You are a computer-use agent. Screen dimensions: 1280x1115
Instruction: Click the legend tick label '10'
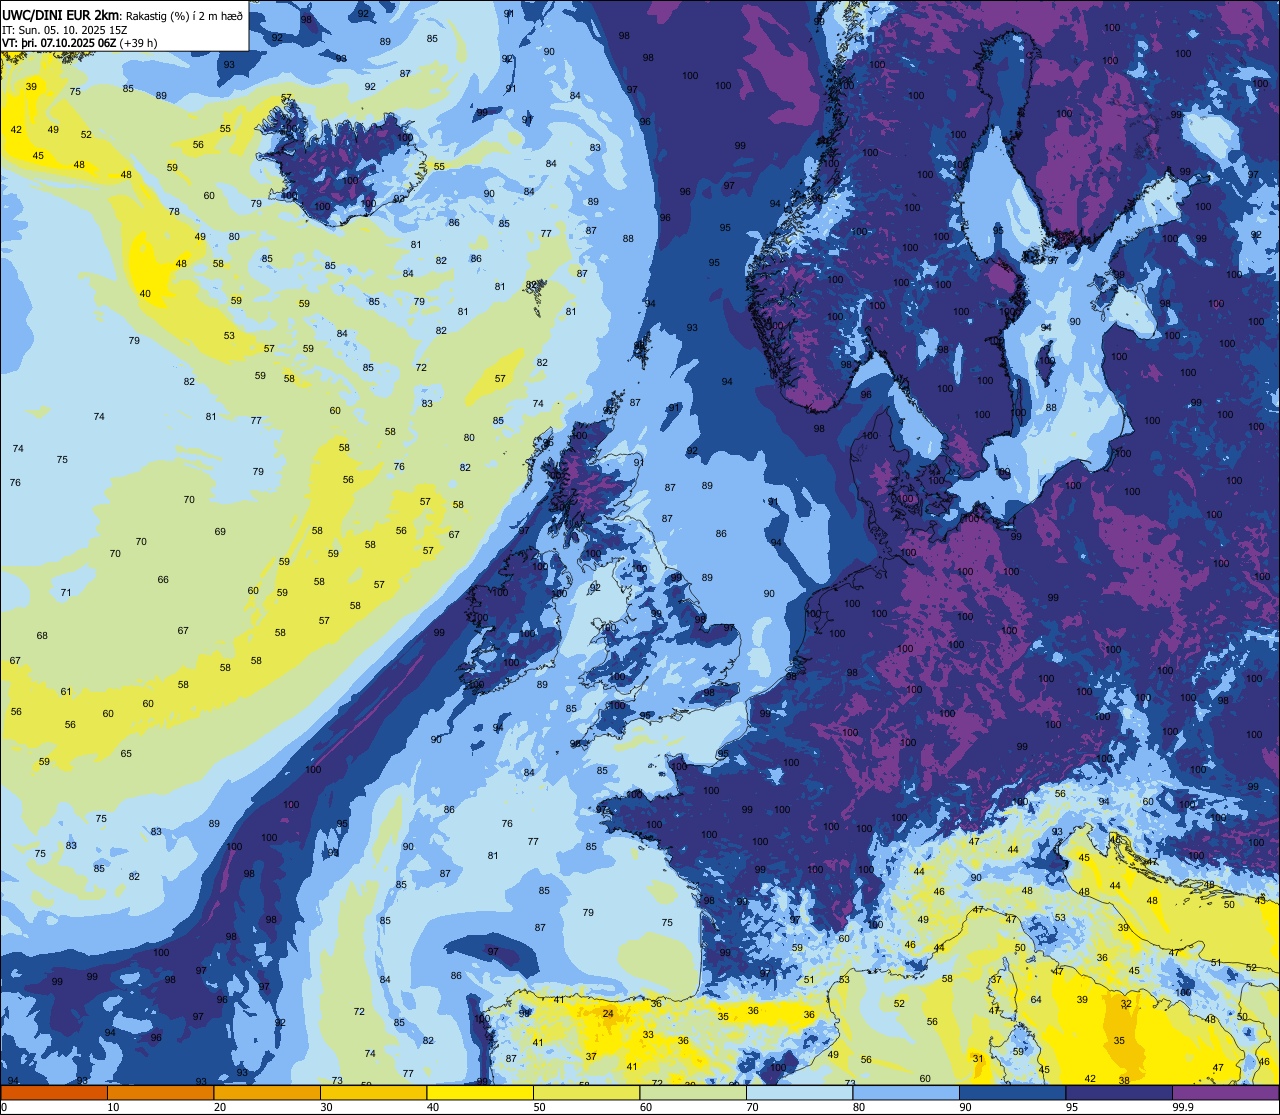(113, 1107)
